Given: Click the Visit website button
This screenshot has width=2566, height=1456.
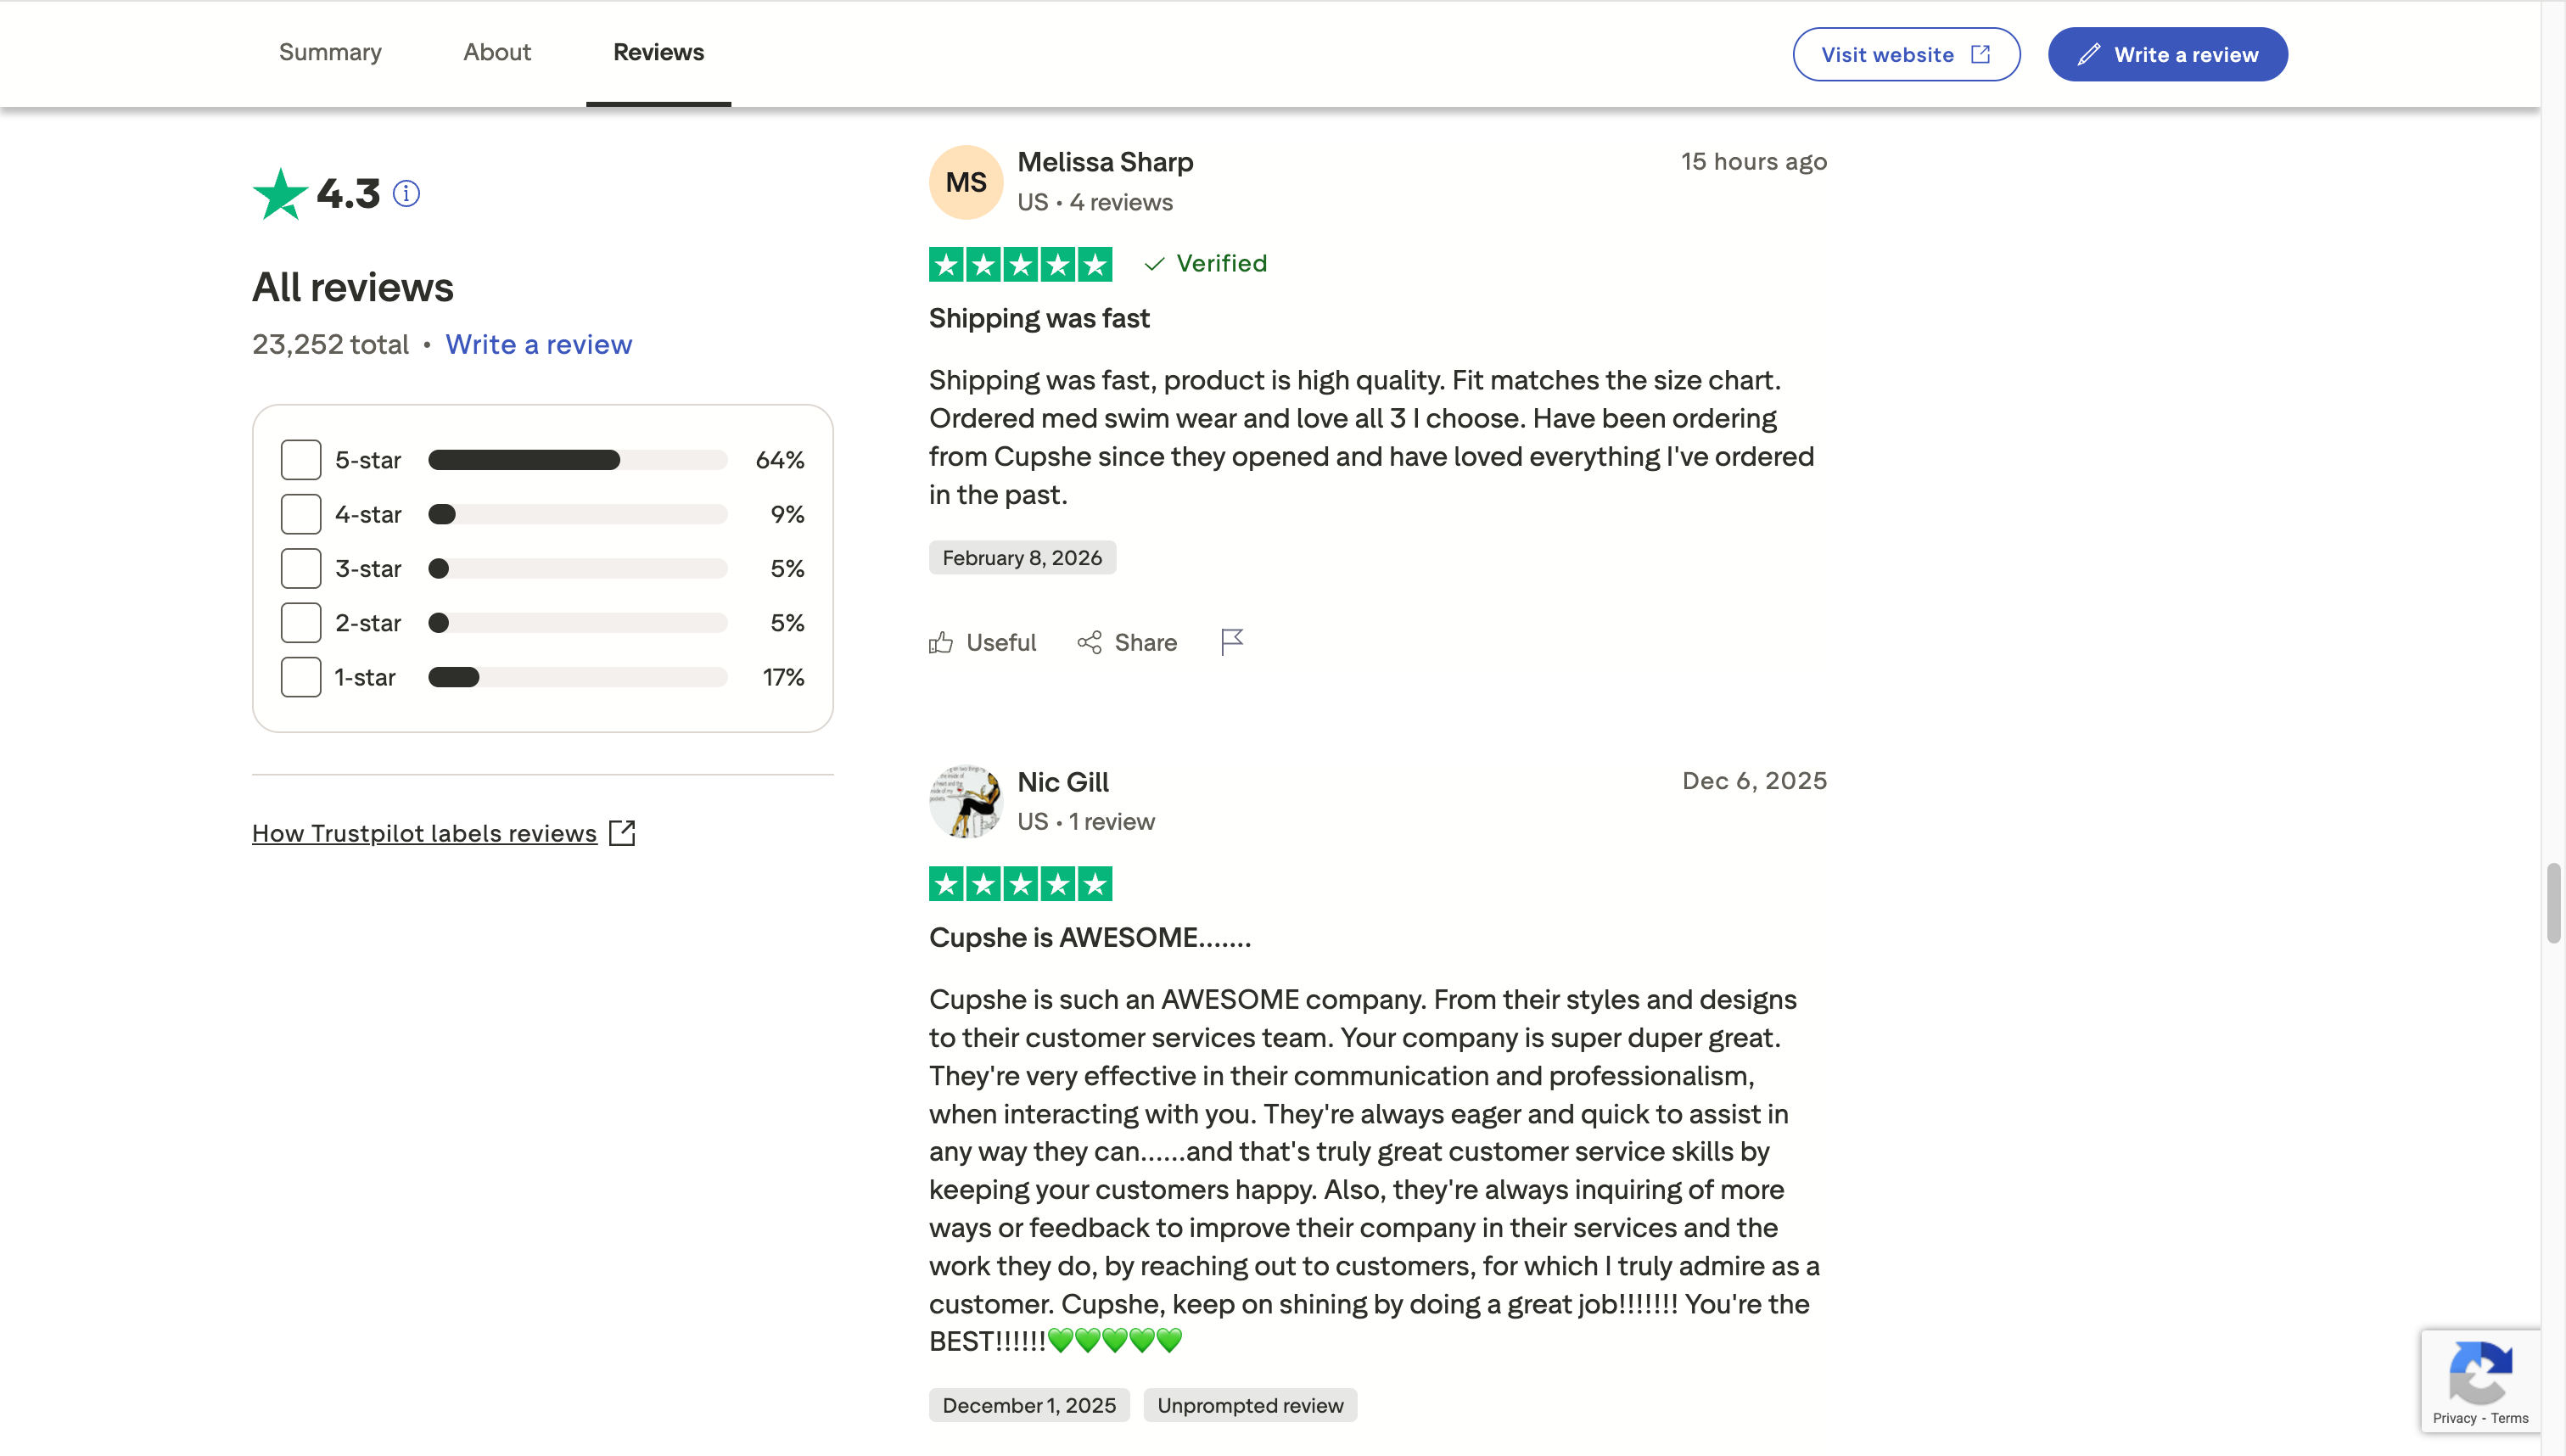Looking at the screenshot, I should (1905, 54).
